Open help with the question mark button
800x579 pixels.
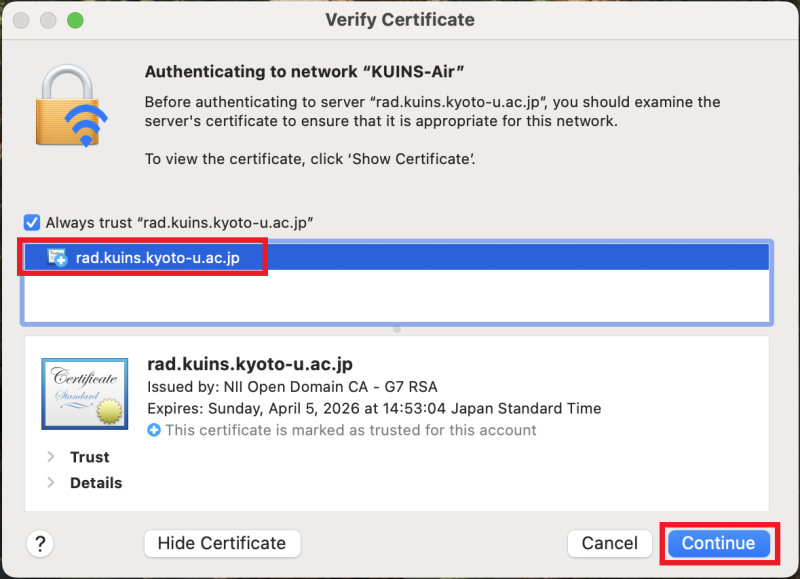coord(40,544)
